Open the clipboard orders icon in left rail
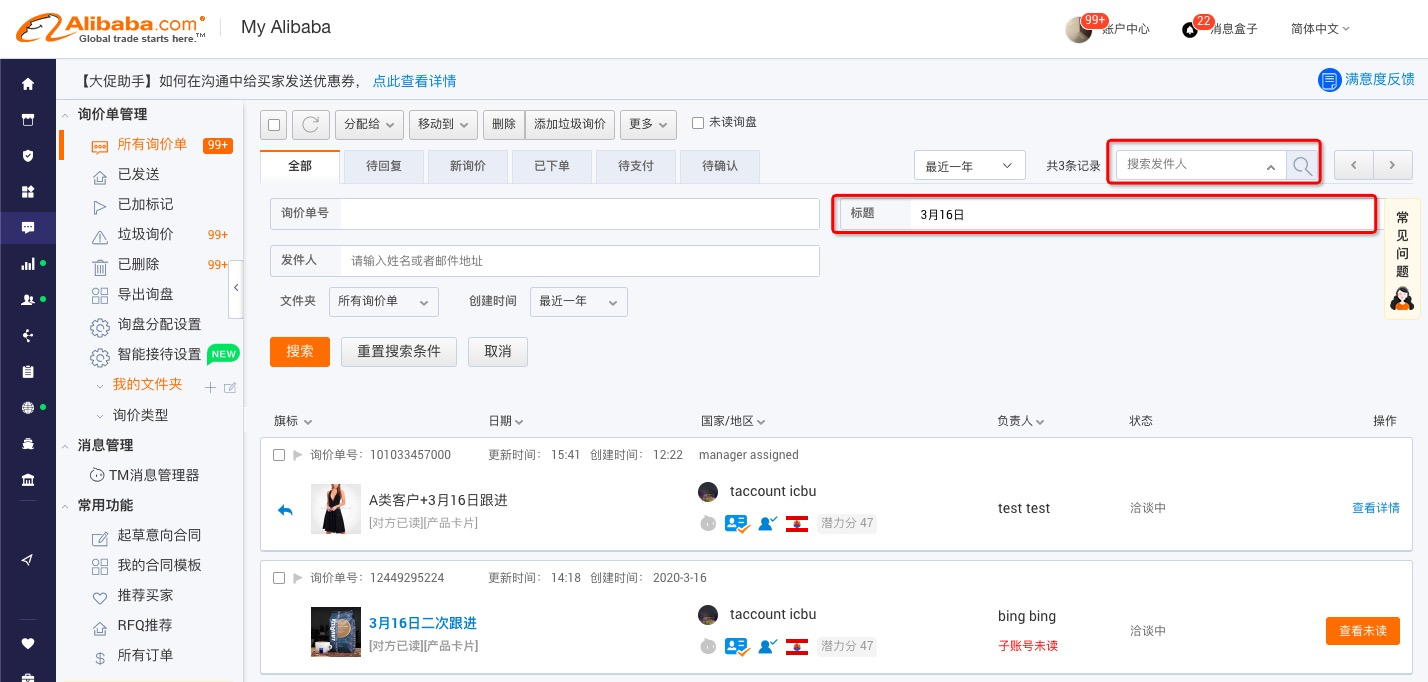 pos(28,372)
